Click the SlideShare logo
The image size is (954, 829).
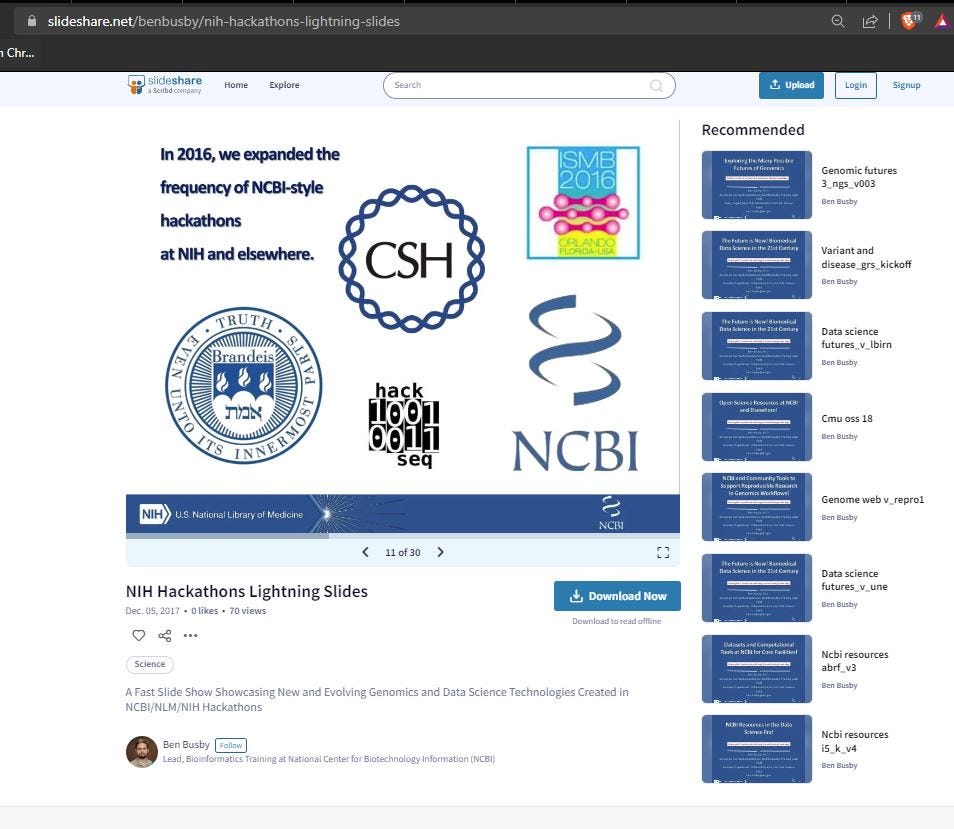164,85
